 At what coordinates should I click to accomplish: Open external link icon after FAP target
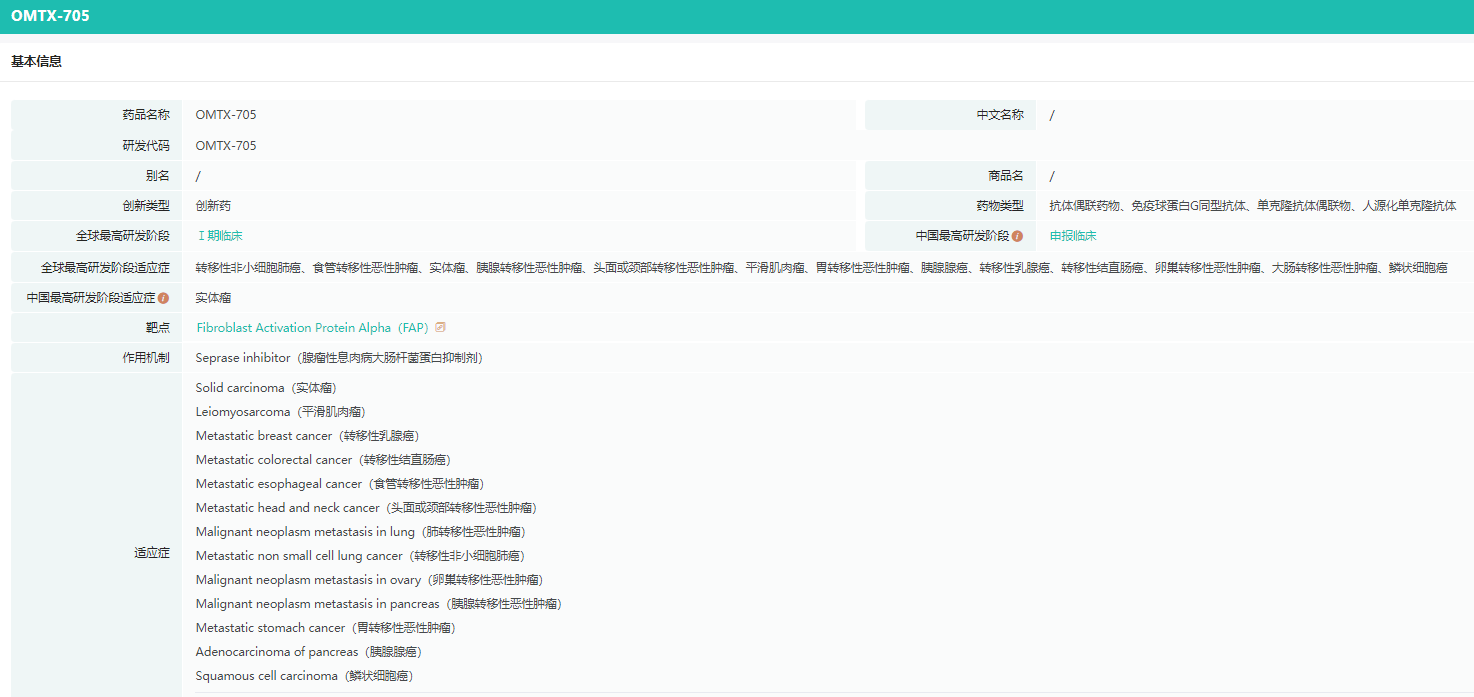pyautogui.click(x=441, y=327)
